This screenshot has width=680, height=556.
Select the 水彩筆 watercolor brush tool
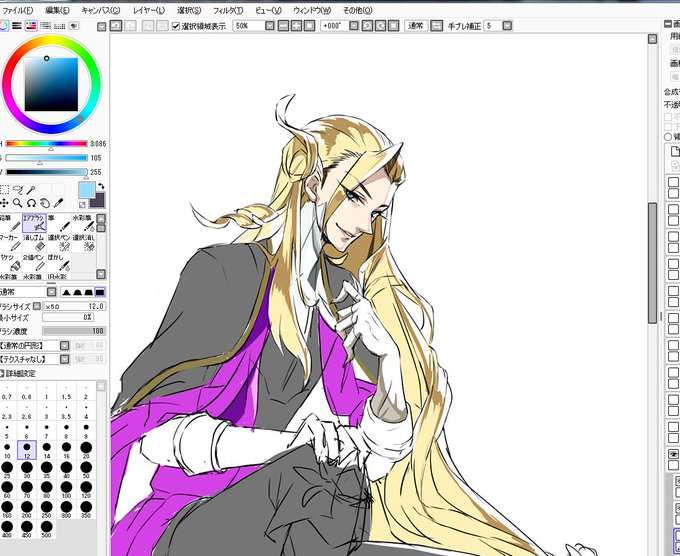coord(84,222)
